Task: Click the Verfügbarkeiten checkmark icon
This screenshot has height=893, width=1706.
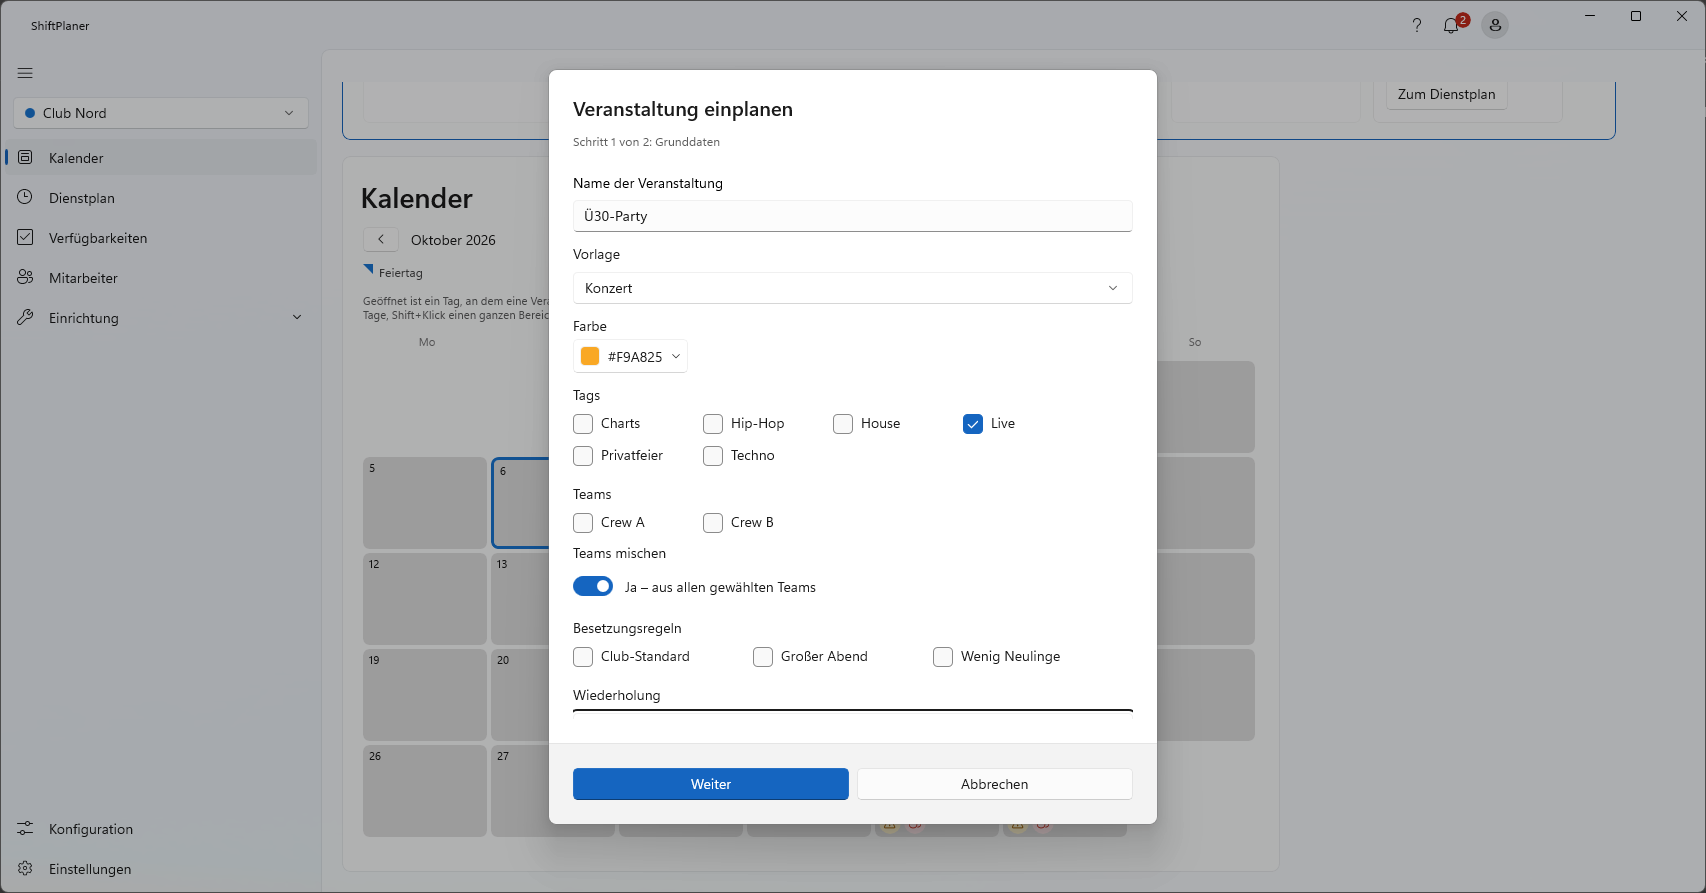Action: tap(25, 237)
